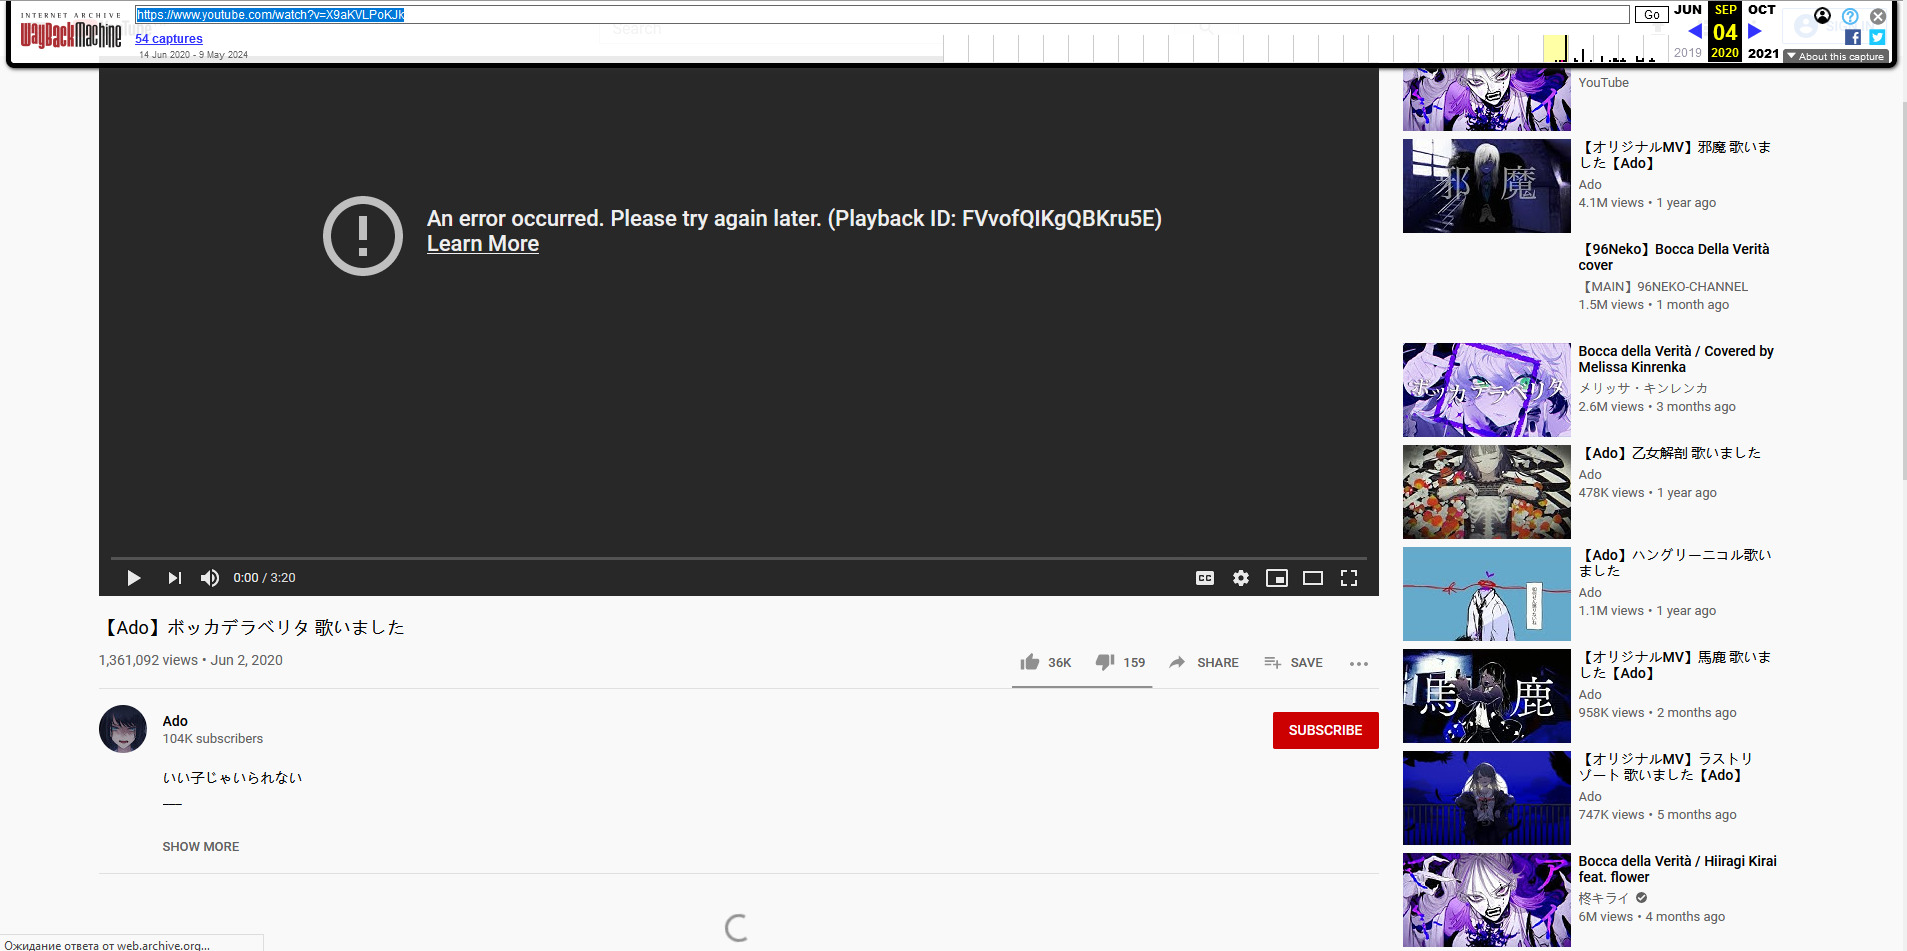Go to previous capture arrow
This screenshot has height=951, width=1907.
1695,31
